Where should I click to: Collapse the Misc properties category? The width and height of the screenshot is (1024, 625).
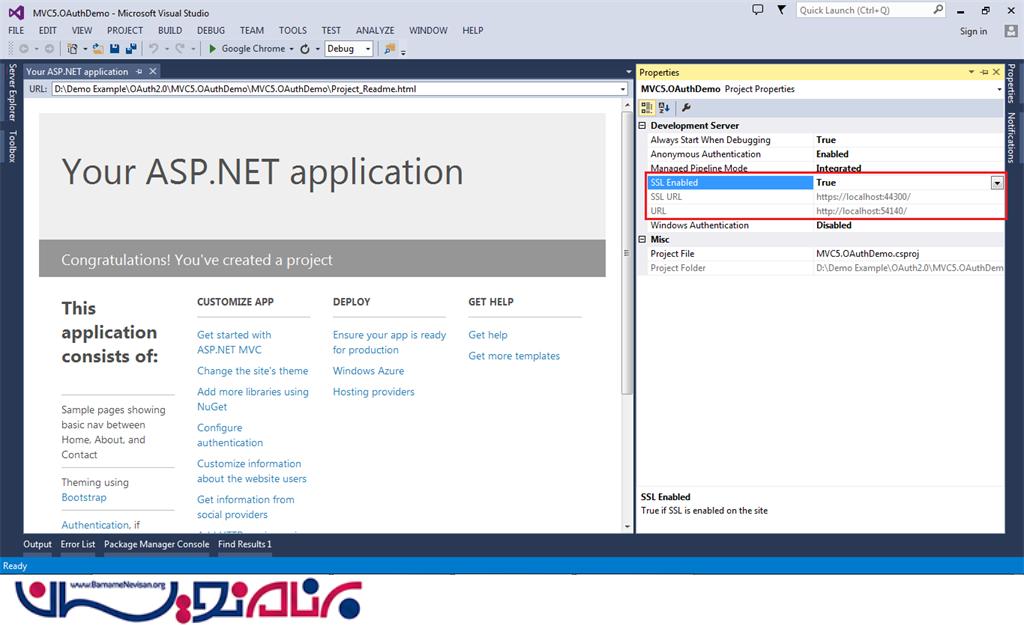click(x=642, y=240)
